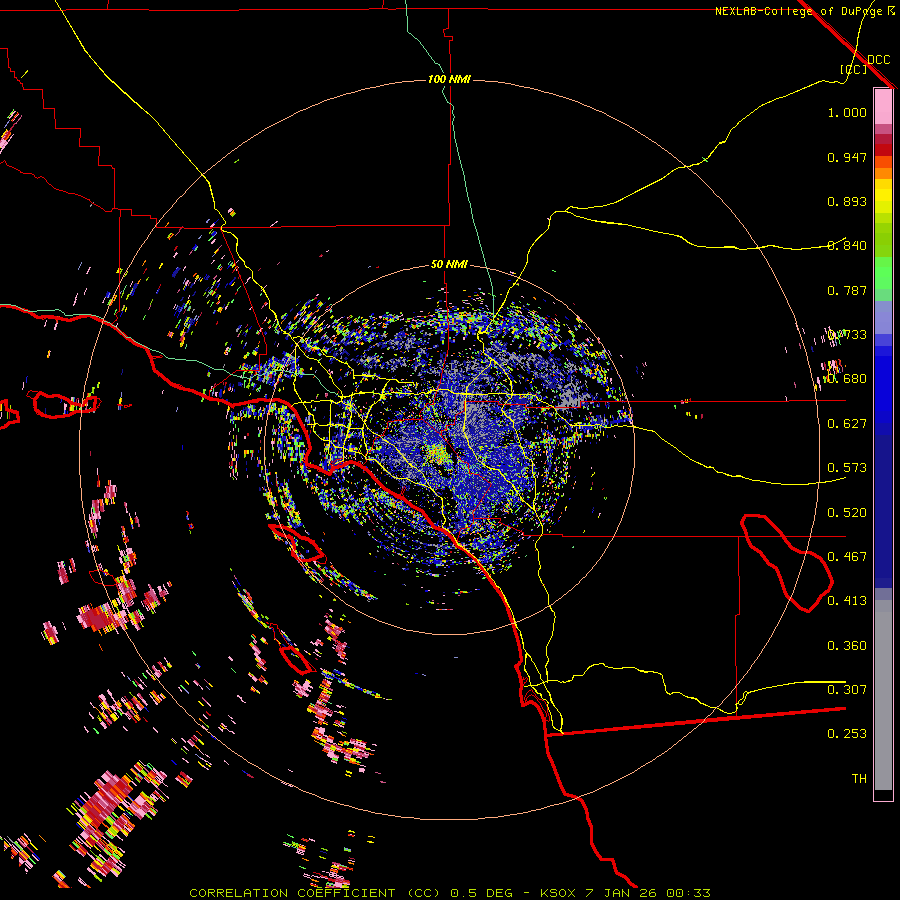900x900 pixels.
Task: Click the 0.413 scale value
Action: pos(847,601)
